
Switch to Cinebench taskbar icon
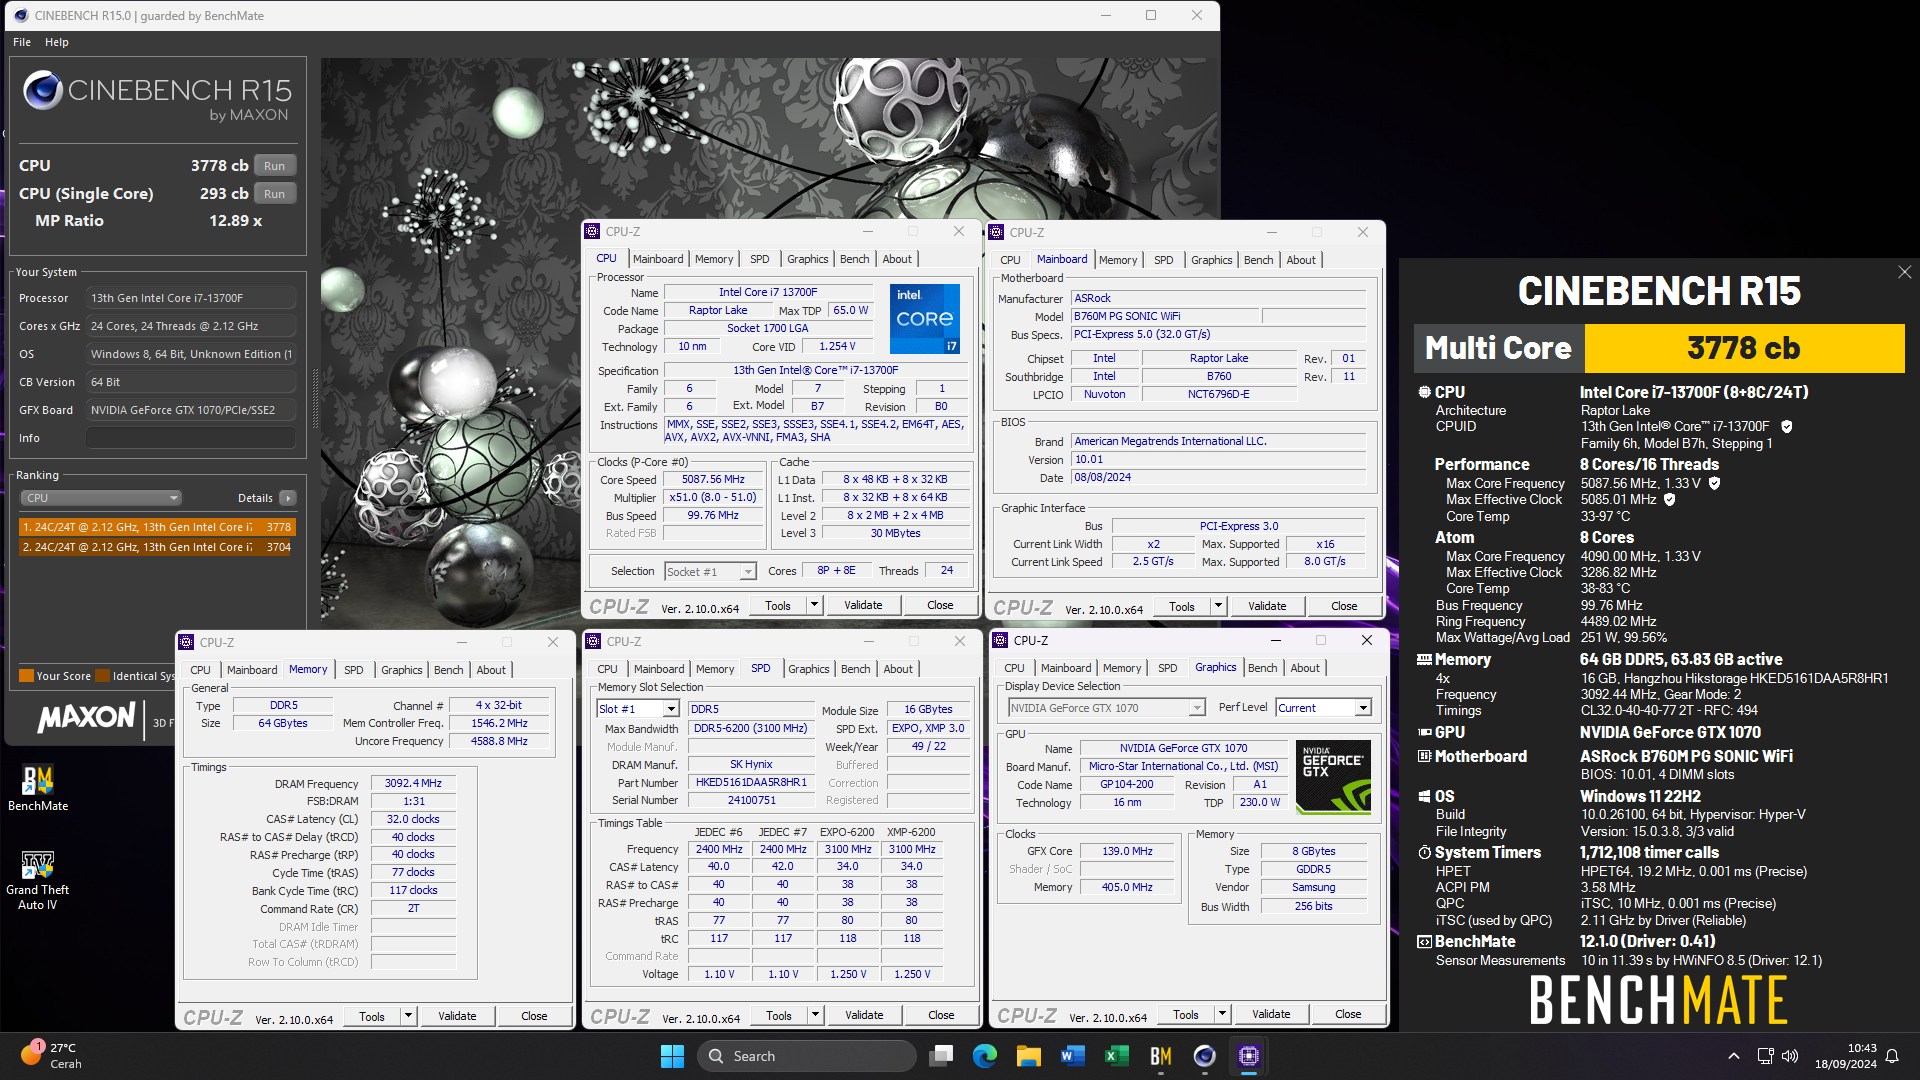pyautogui.click(x=1205, y=1056)
